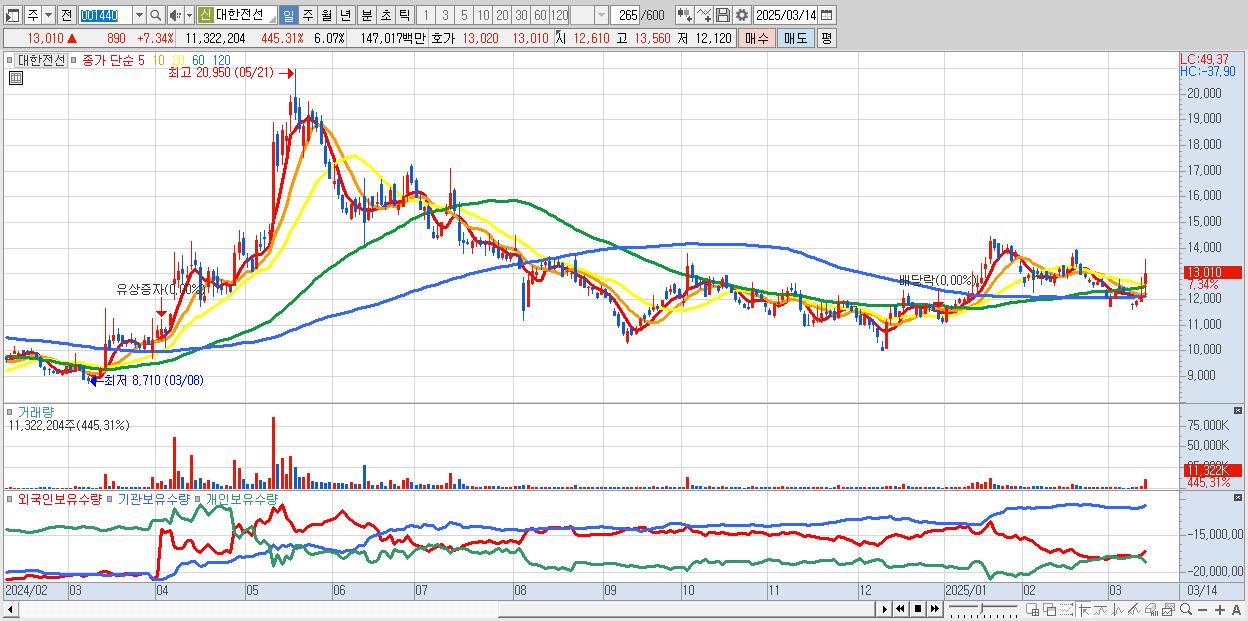The width and height of the screenshot is (1248, 621).
Task: Click the wave pattern analysis icon at bottom
Action: pos(1118,609)
